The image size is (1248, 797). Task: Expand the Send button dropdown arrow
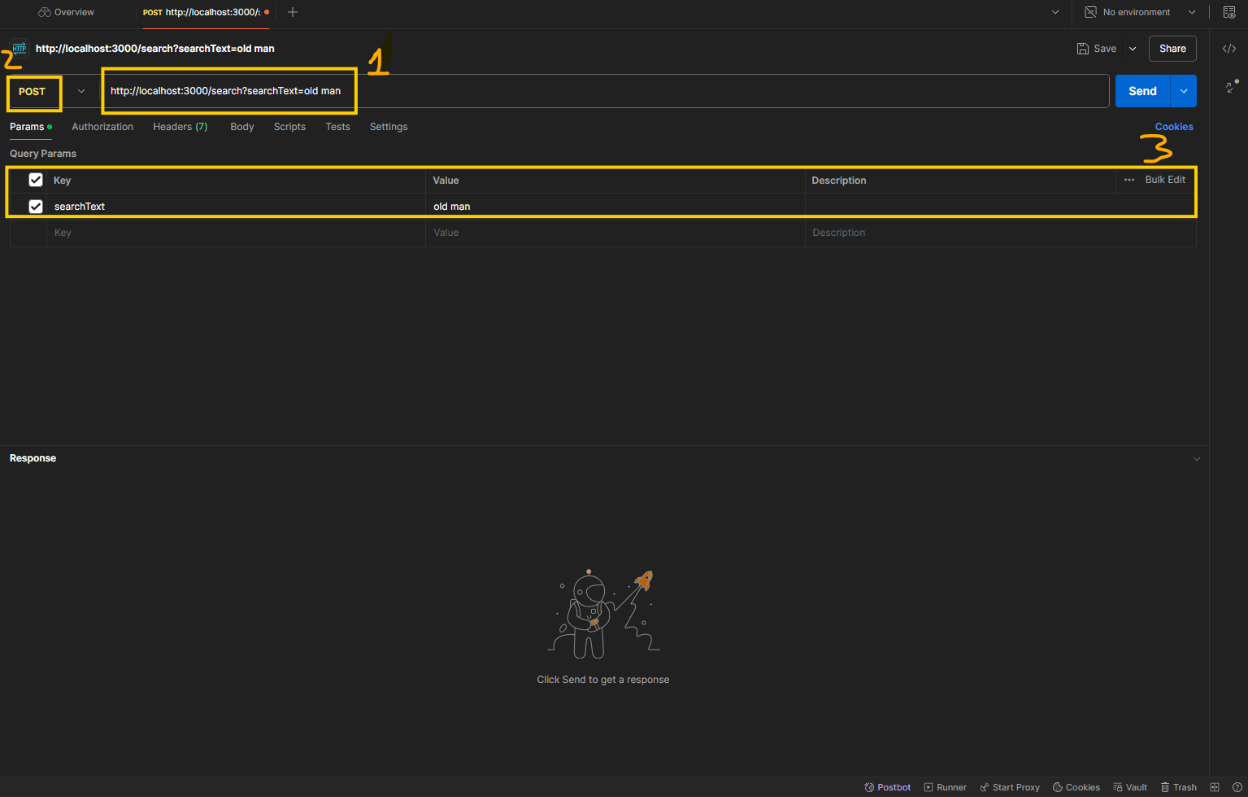point(1184,91)
